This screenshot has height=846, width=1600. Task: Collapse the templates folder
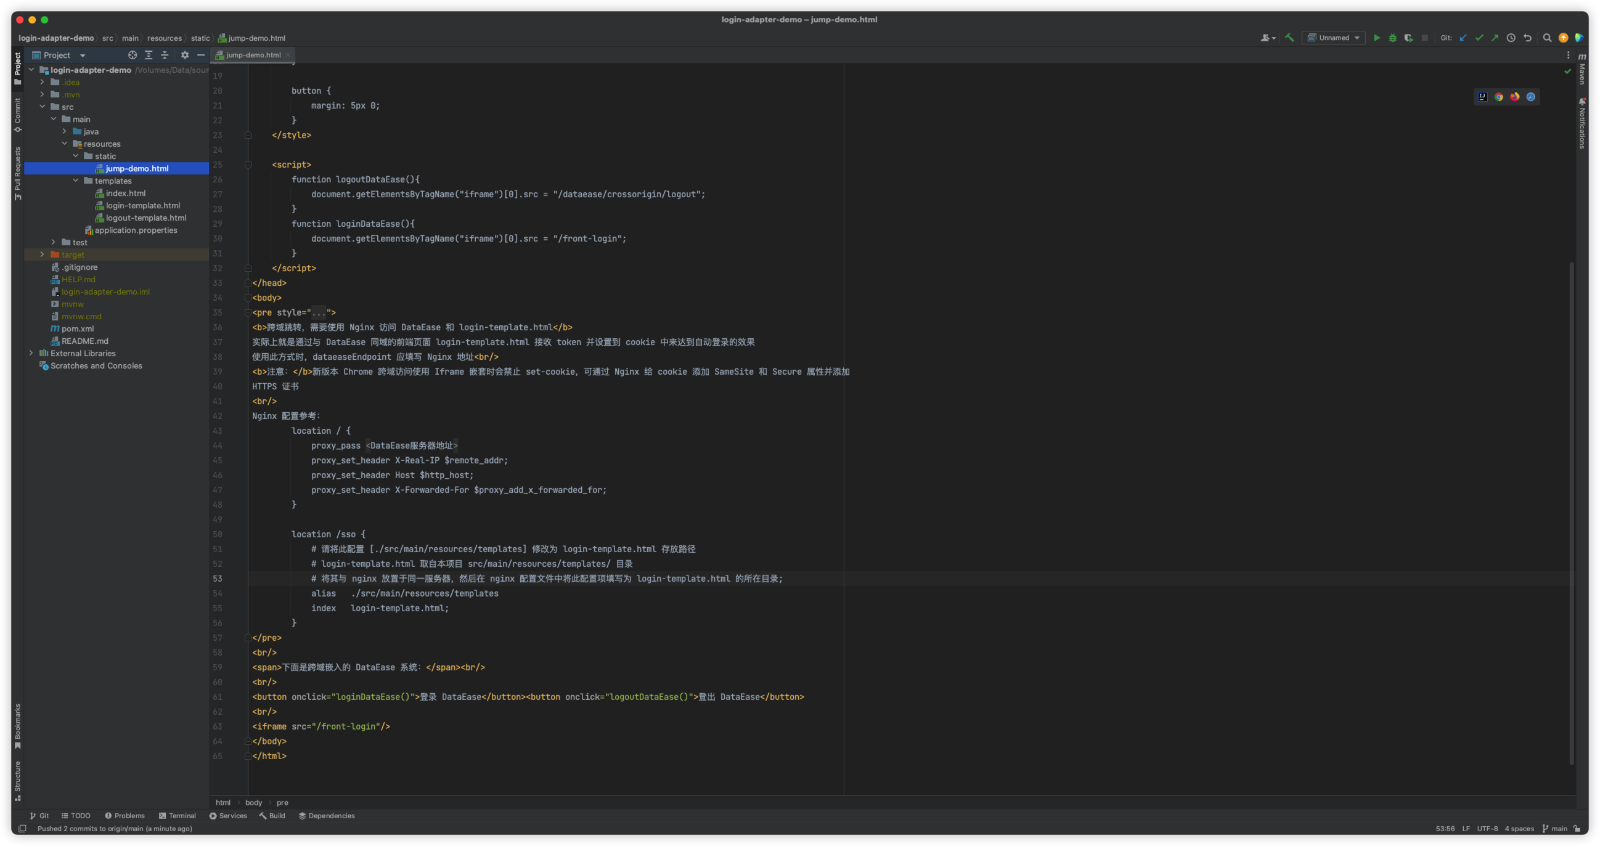[x=76, y=181]
